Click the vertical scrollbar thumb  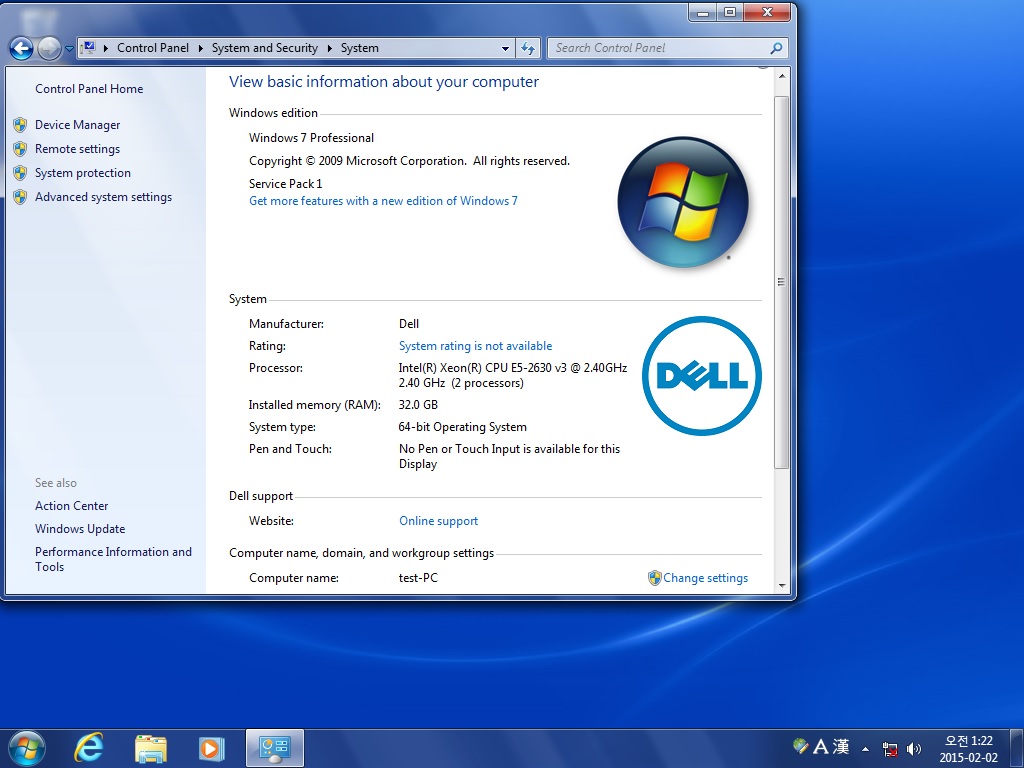coord(782,282)
